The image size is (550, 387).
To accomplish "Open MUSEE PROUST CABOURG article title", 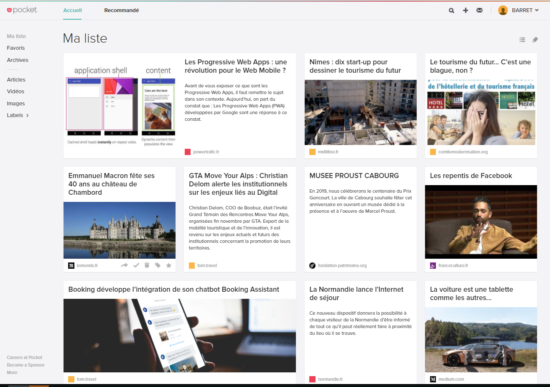I will click(354, 176).
